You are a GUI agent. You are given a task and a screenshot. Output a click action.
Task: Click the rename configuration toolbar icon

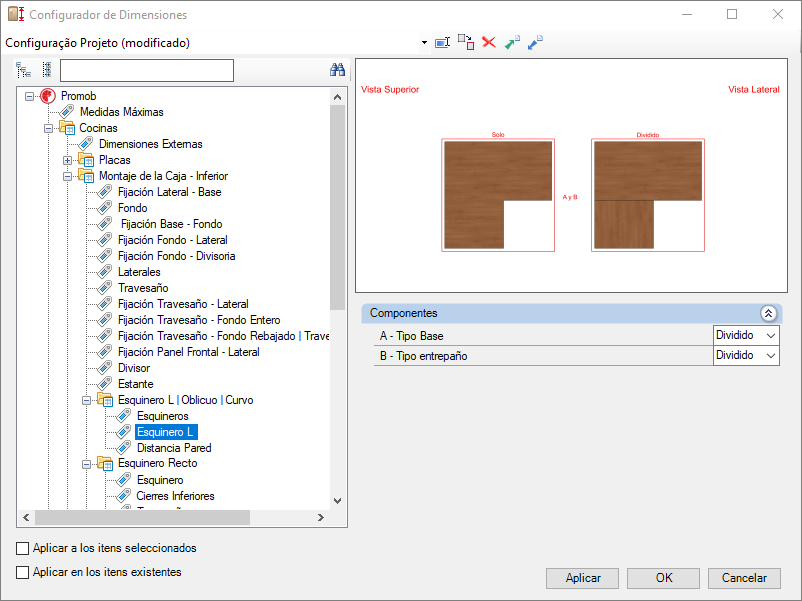[x=442, y=42]
